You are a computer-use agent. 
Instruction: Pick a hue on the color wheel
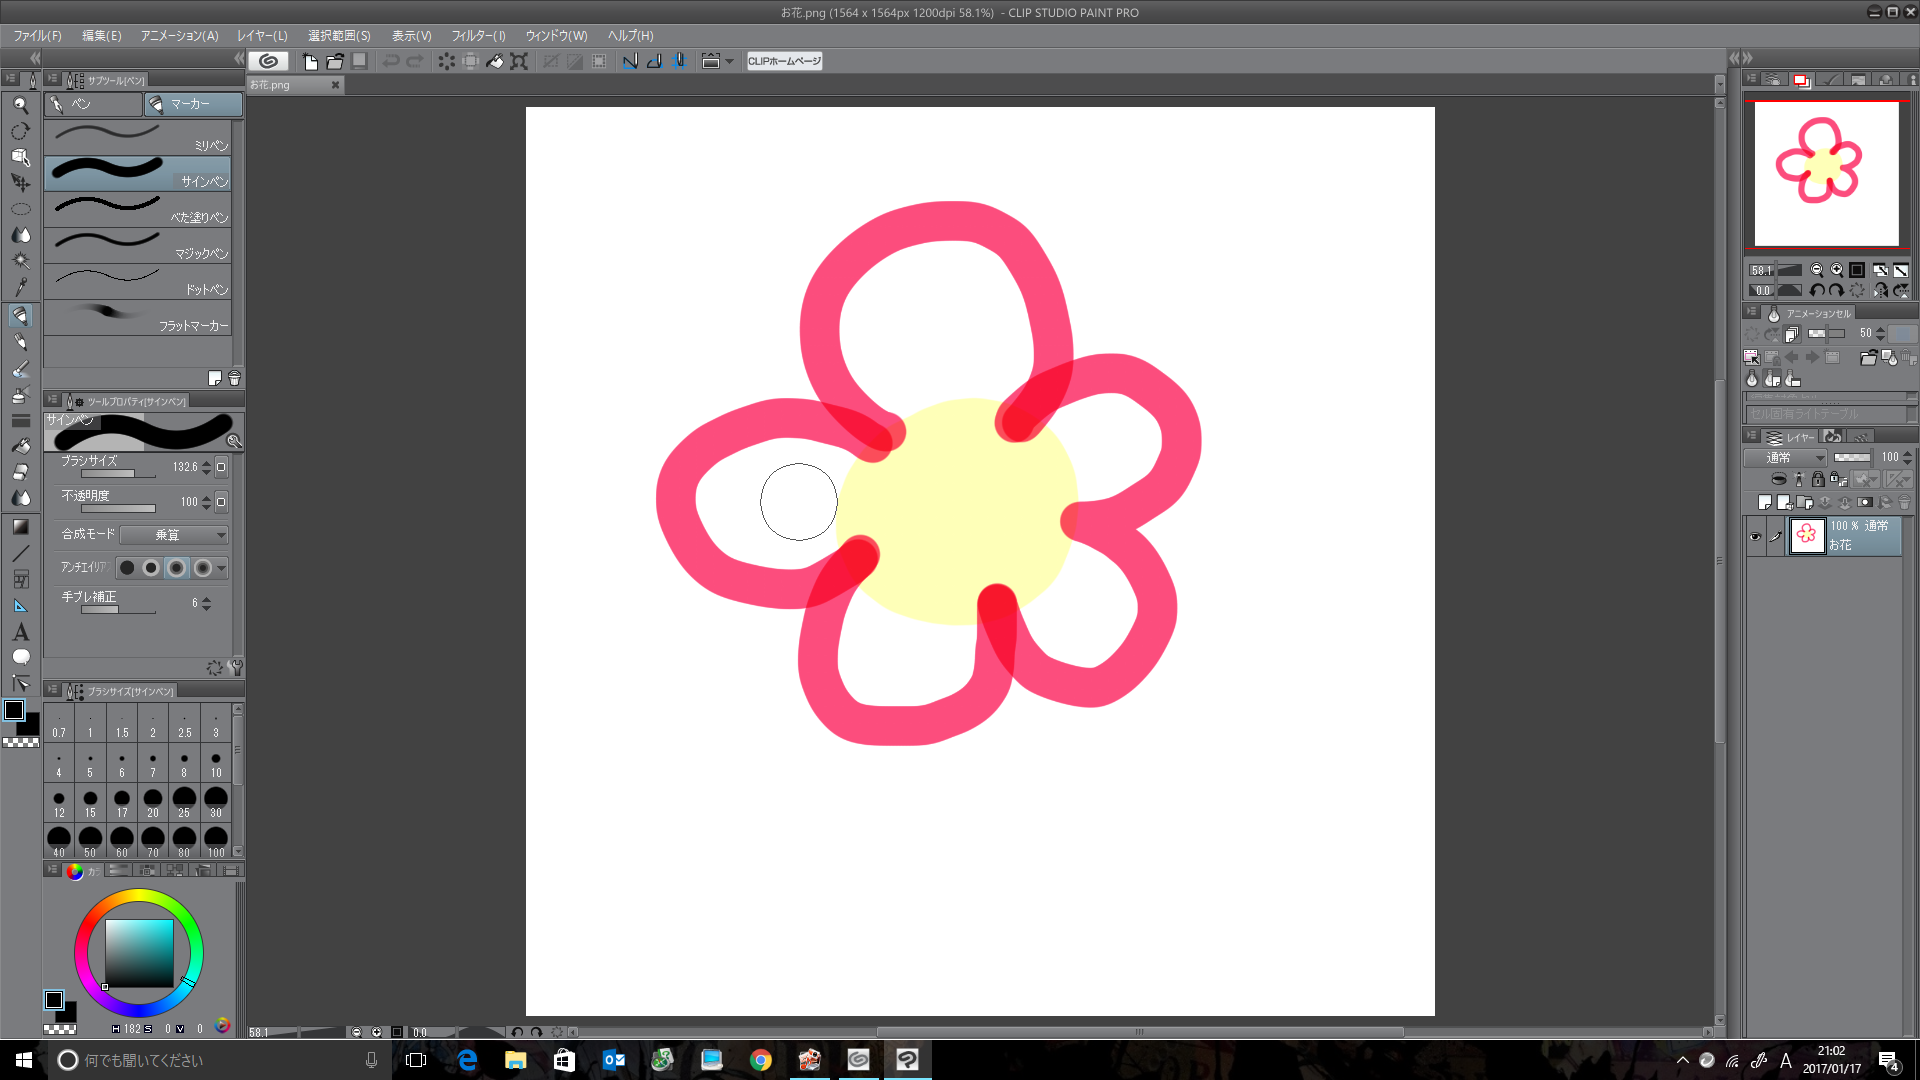(x=139, y=896)
